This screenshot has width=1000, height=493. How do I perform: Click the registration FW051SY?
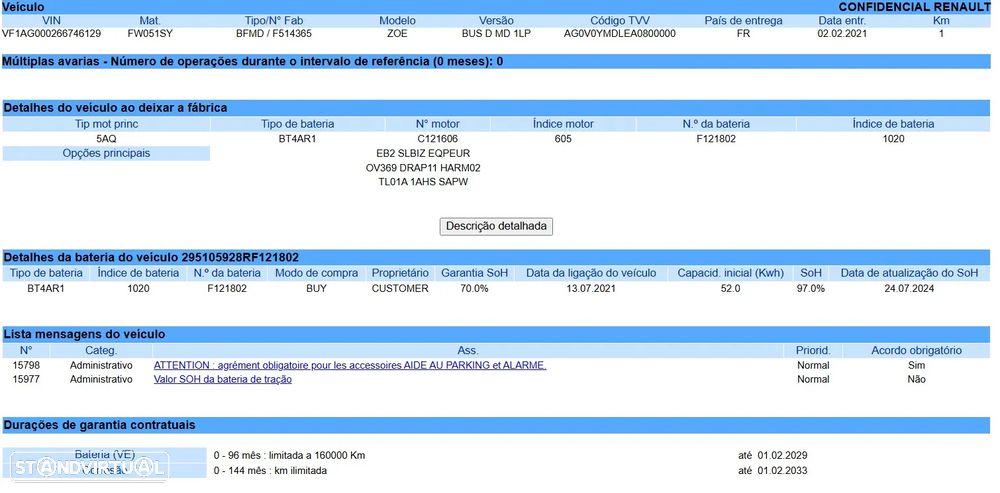pos(150,34)
